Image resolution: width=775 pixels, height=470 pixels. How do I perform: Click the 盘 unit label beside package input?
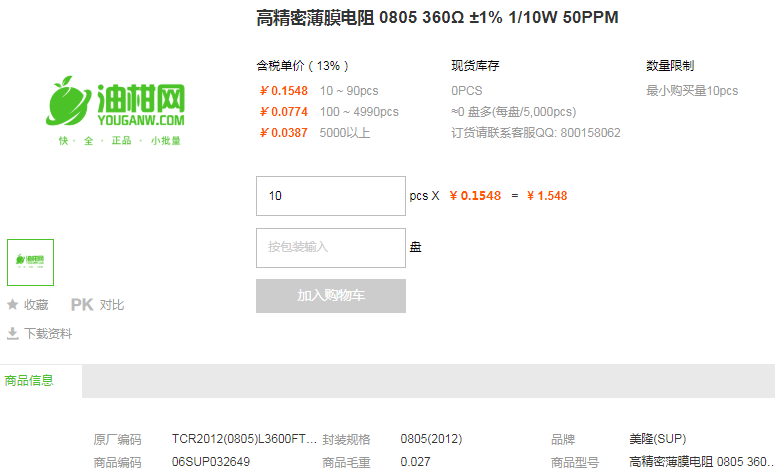tap(415, 248)
